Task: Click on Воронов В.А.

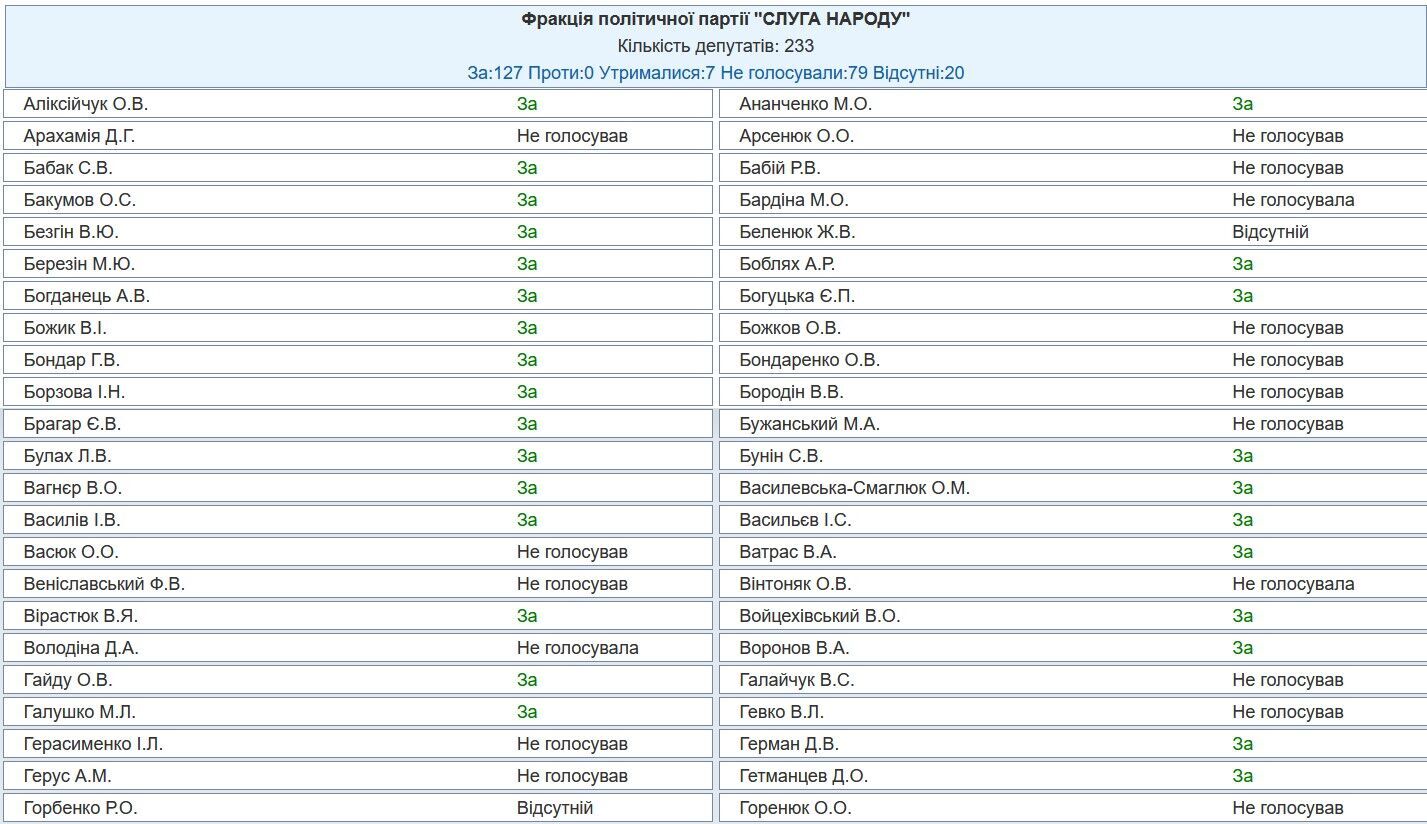Action: (795, 648)
